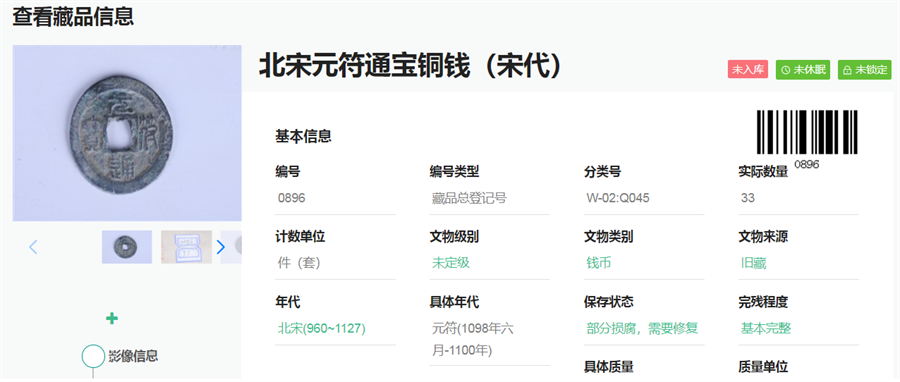900x382 pixels.
Task: Click the 完残程度 field label
Action: [763, 302]
